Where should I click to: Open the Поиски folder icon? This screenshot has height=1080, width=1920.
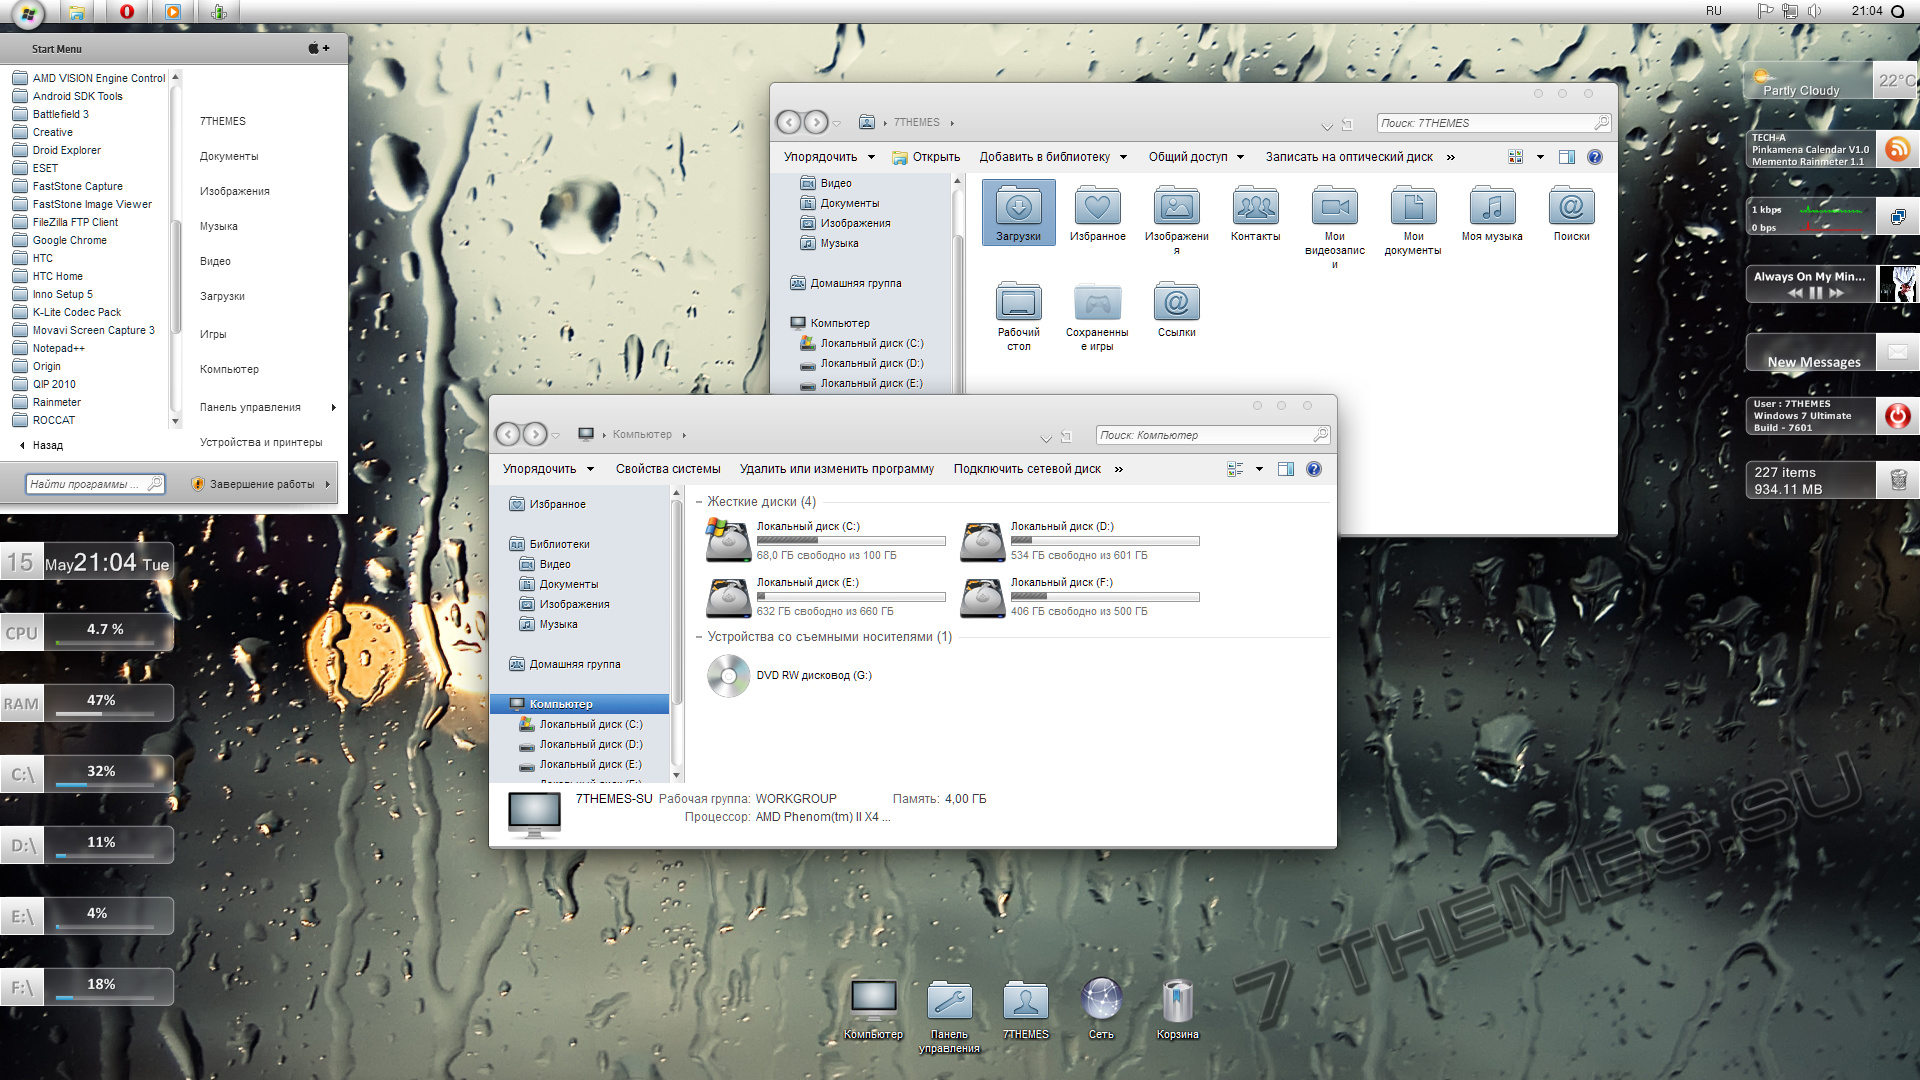1571,212
